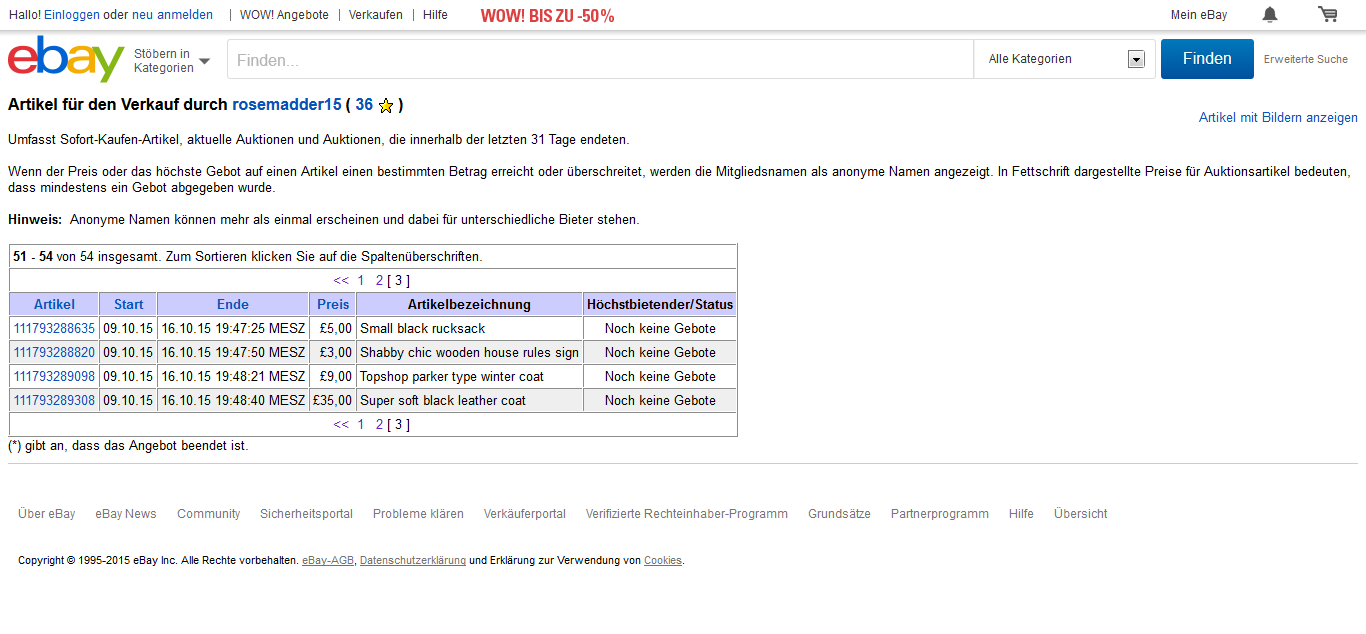Click the £5,00 price cell
The width and height of the screenshot is (1366, 634).
(x=333, y=328)
